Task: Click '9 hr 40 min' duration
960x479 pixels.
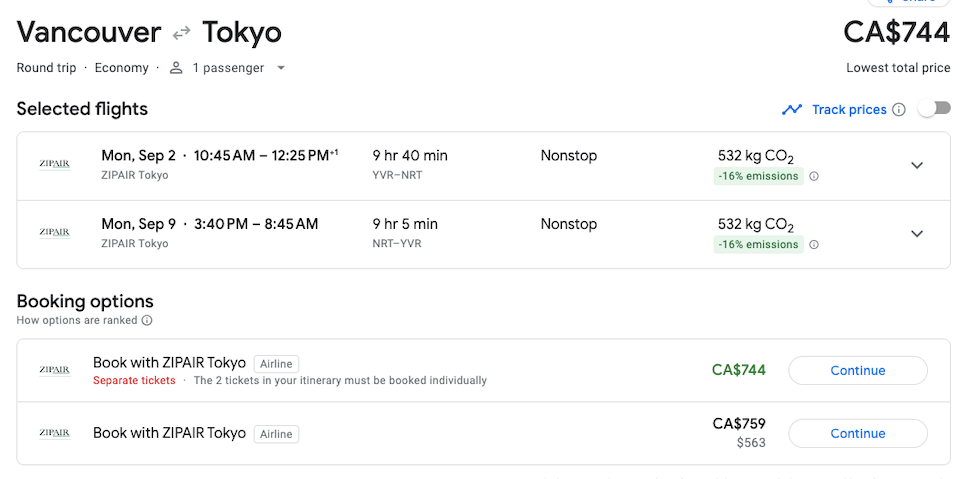Action: point(410,156)
